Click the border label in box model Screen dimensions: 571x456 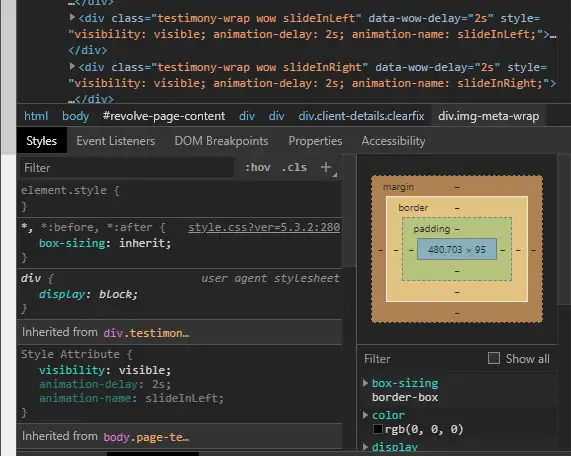pyautogui.click(x=413, y=208)
